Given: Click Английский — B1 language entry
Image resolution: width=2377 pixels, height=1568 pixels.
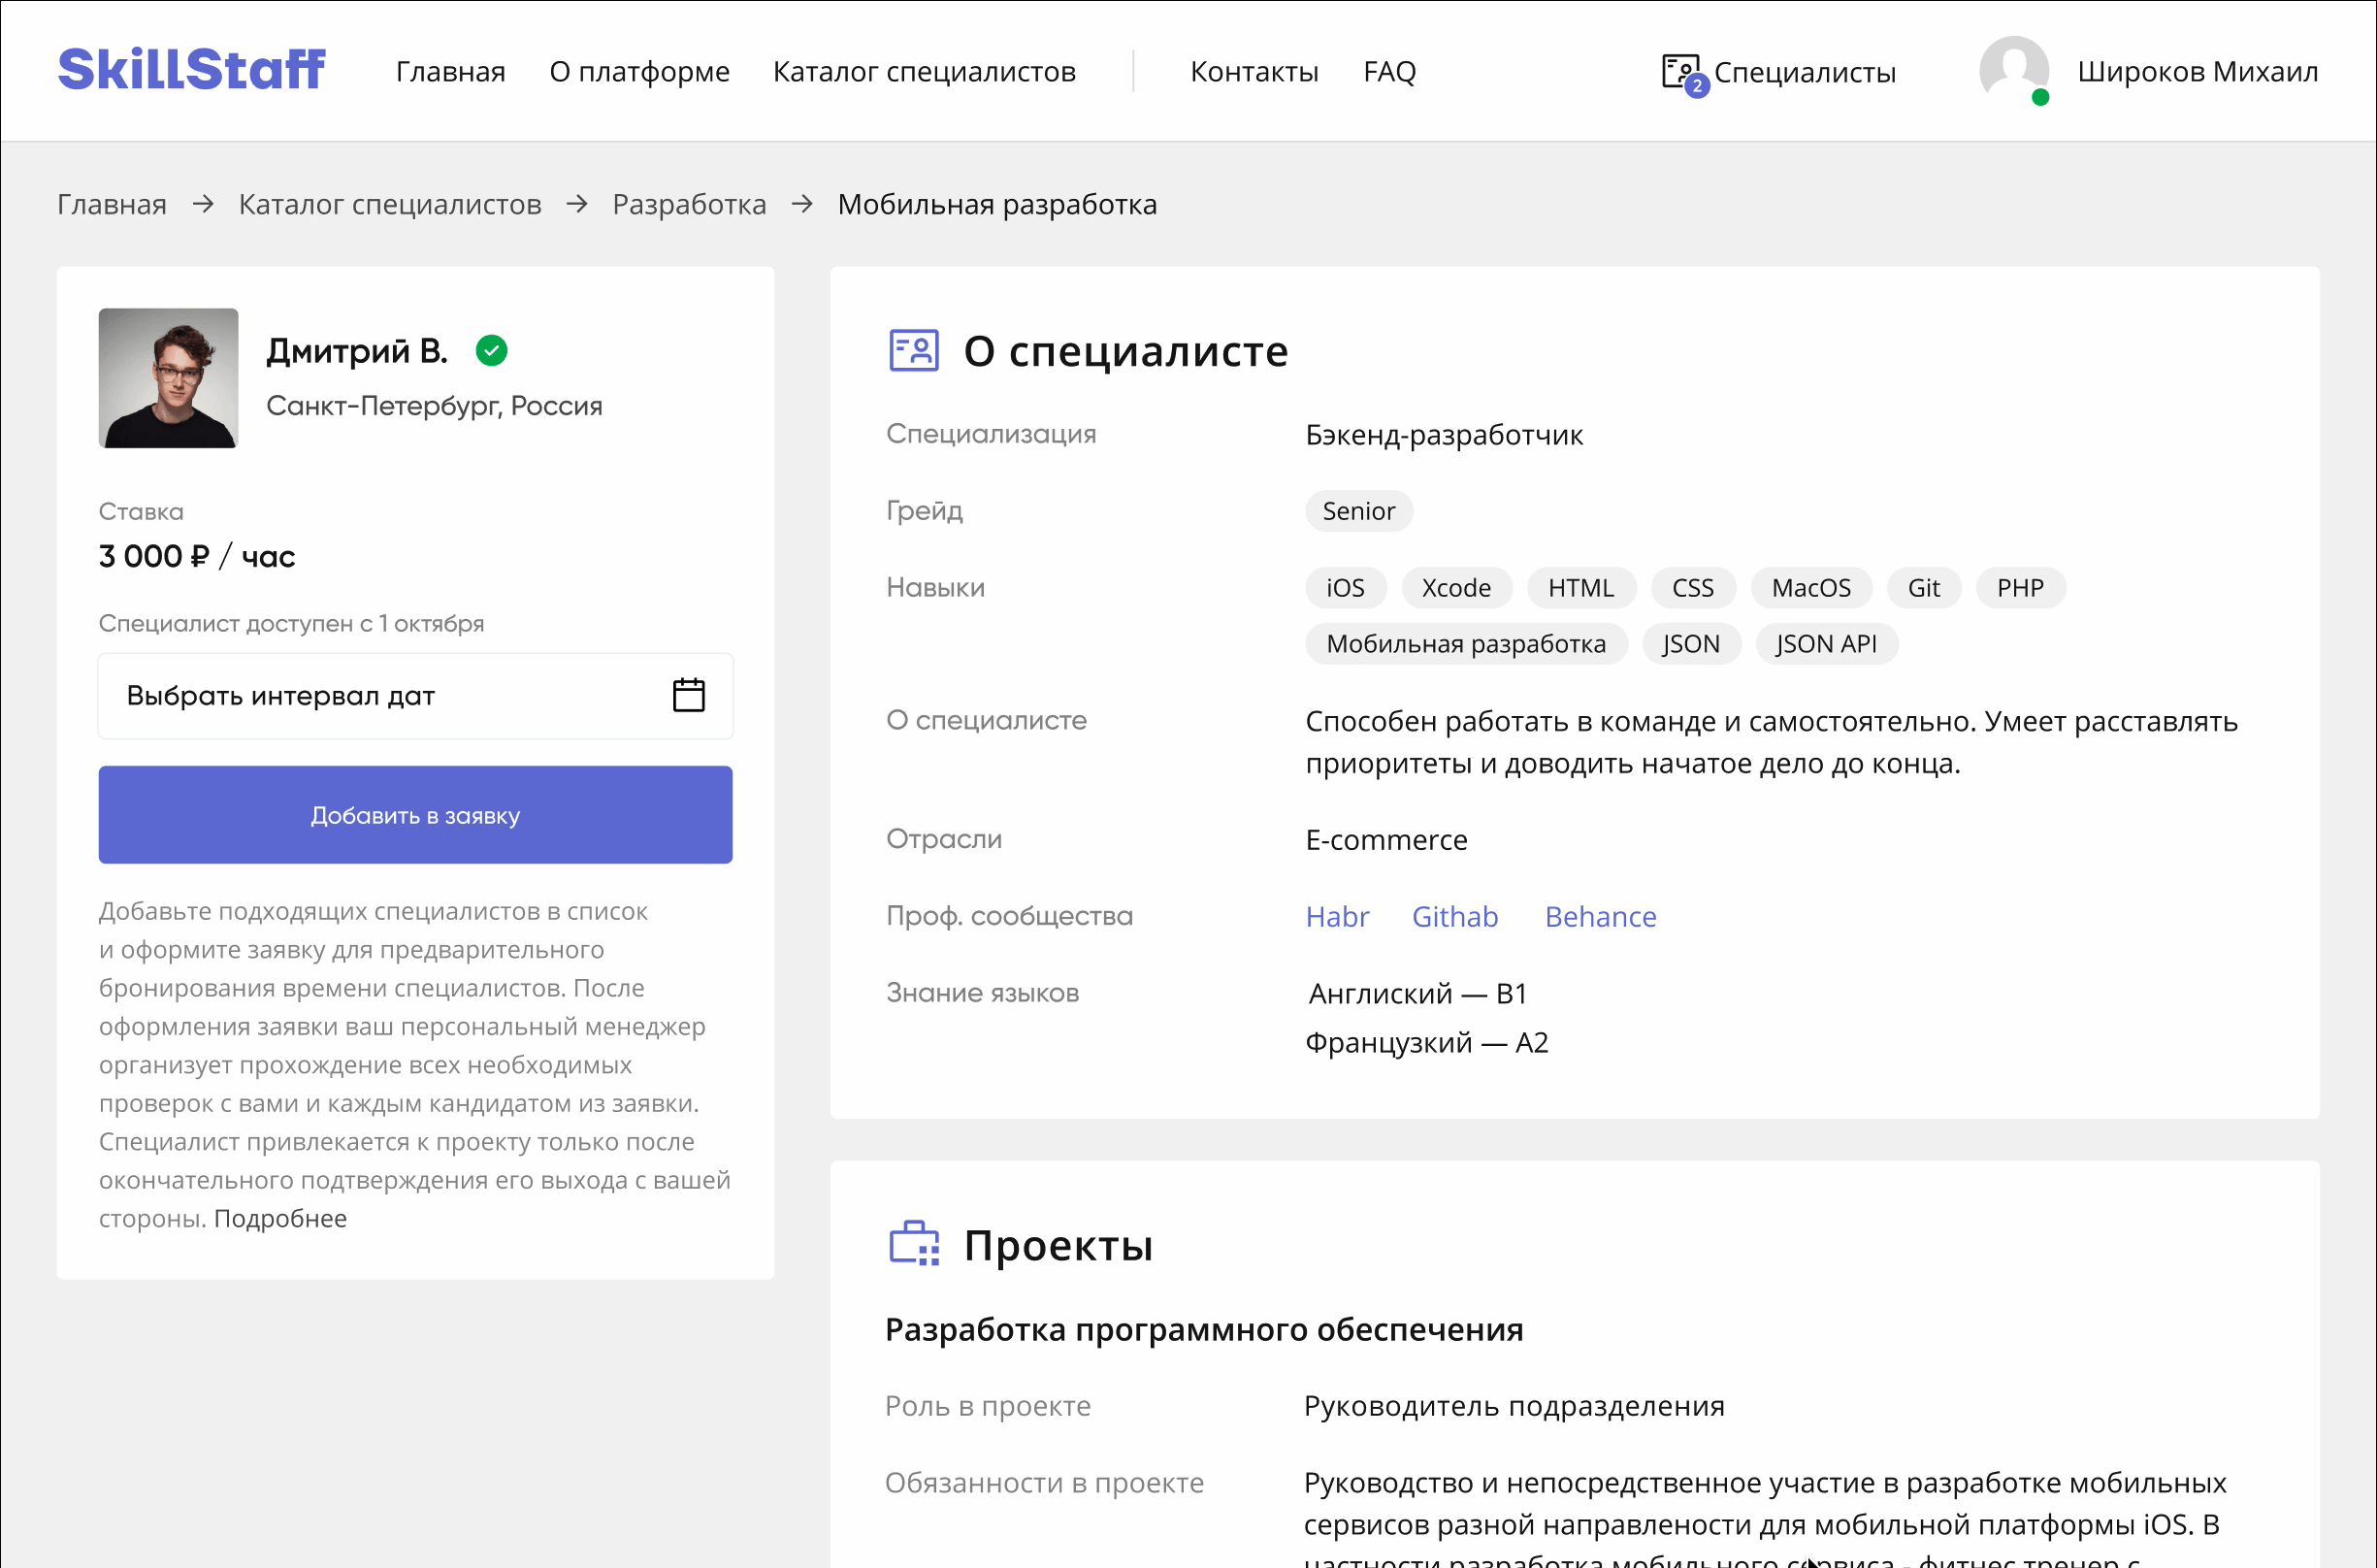Looking at the screenshot, I should [1418, 994].
